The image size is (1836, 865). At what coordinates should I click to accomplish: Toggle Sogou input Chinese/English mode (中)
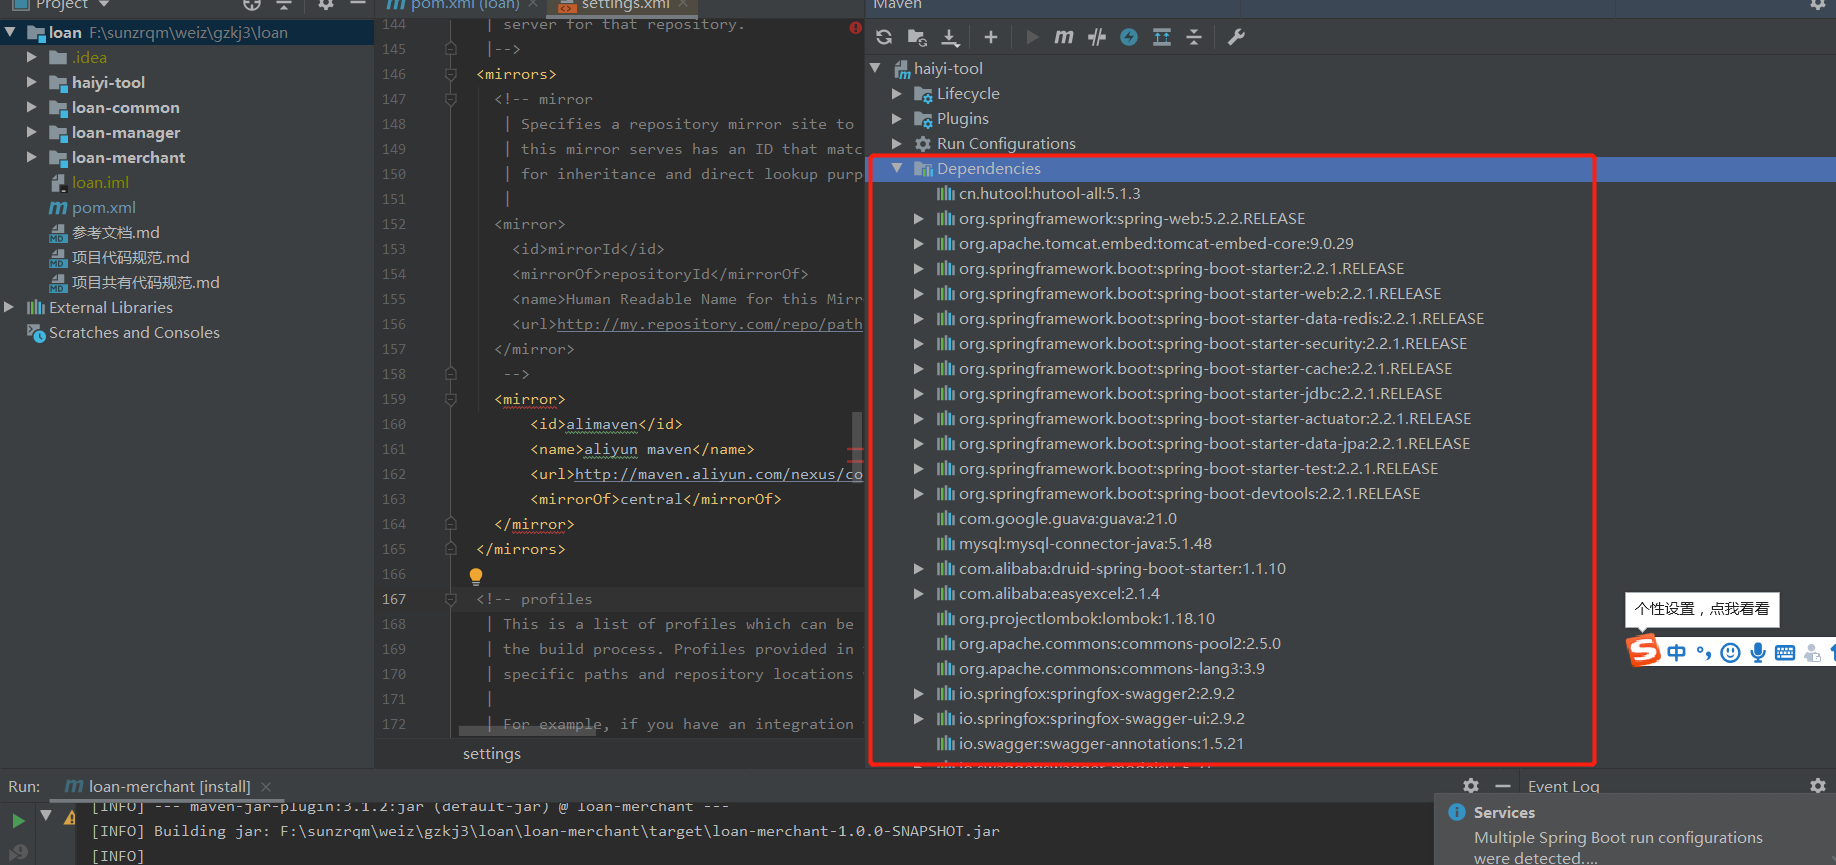tap(1676, 653)
